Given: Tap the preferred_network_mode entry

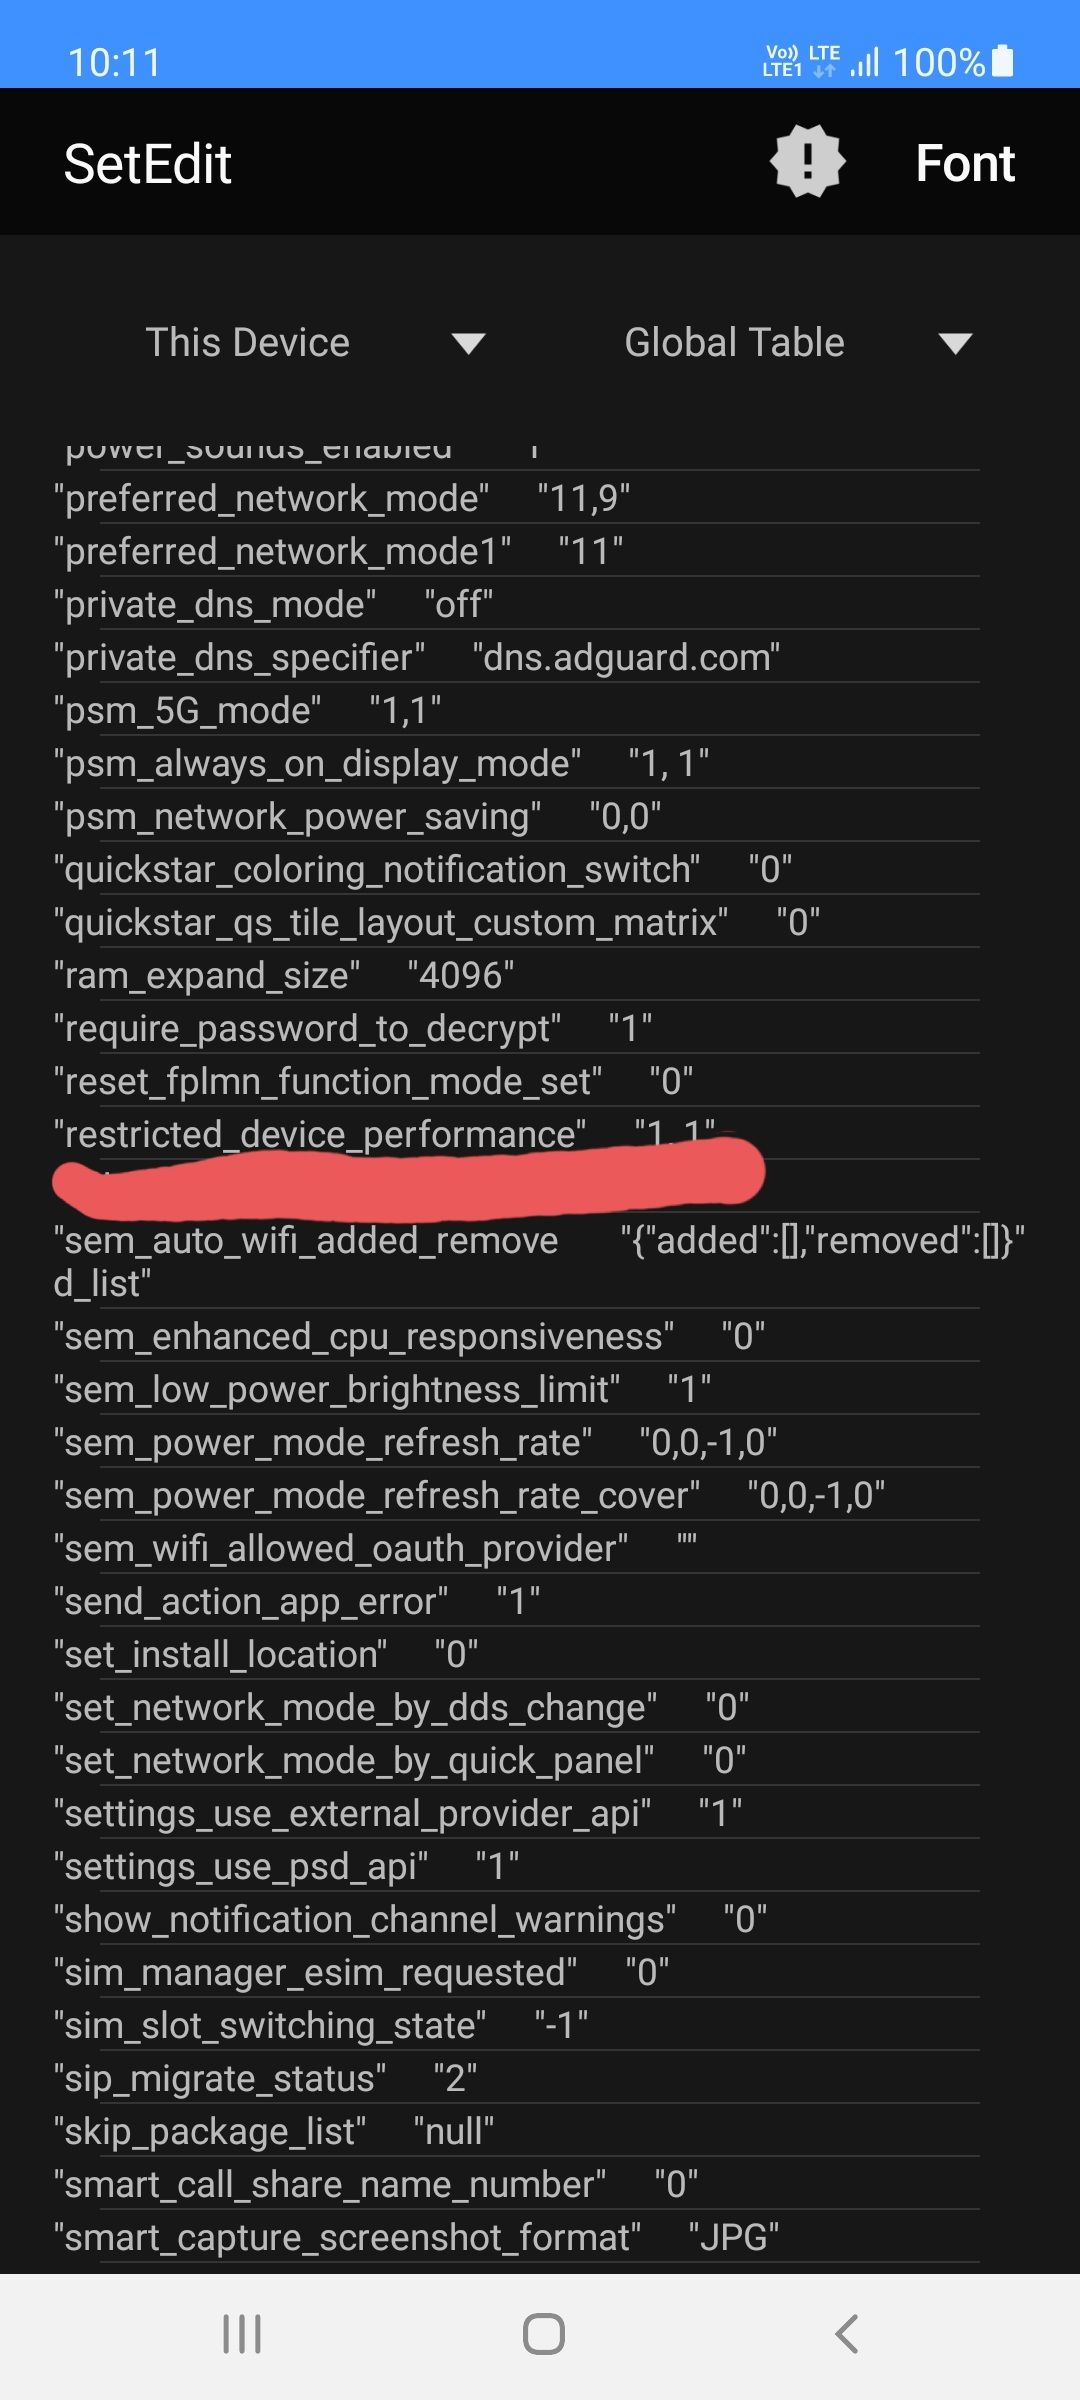Looking at the screenshot, I should 342,499.
